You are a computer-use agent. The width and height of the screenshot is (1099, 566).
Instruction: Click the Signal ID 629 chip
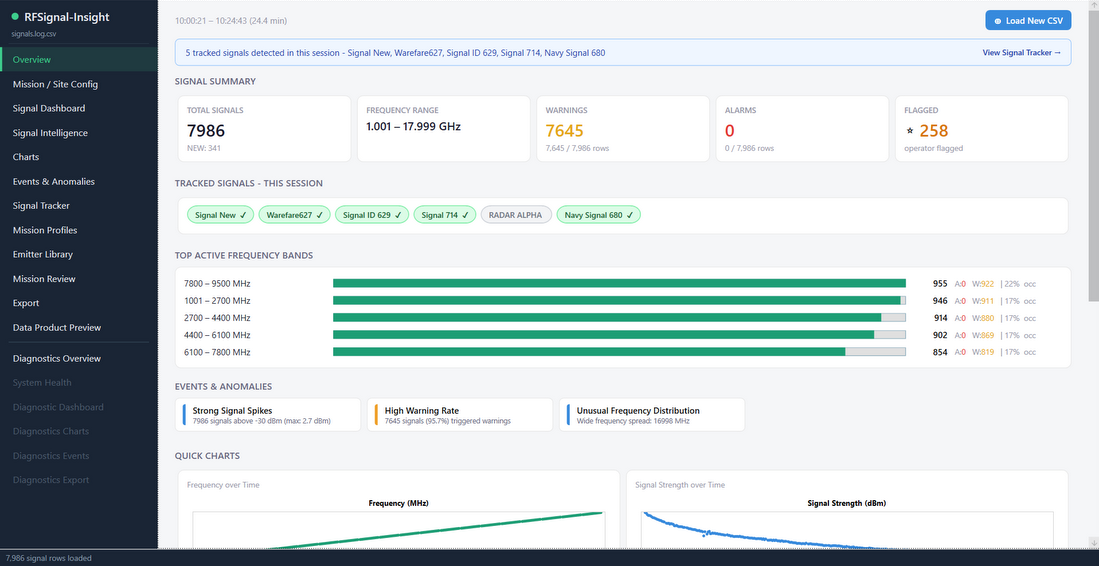(371, 215)
